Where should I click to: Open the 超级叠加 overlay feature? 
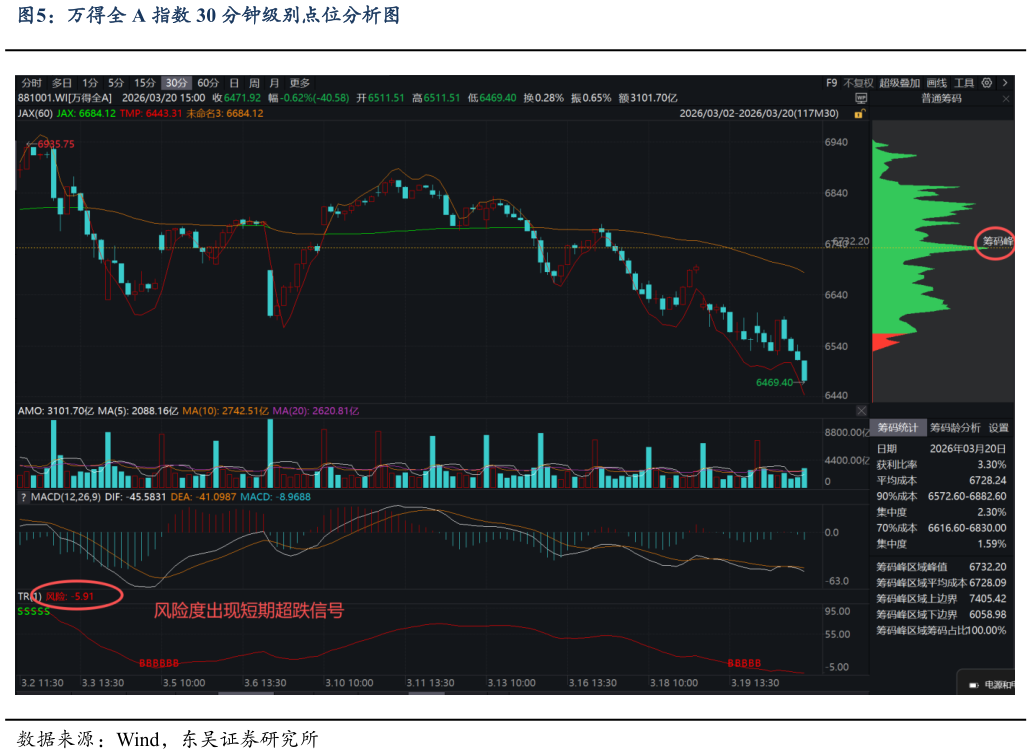coord(899,82)
